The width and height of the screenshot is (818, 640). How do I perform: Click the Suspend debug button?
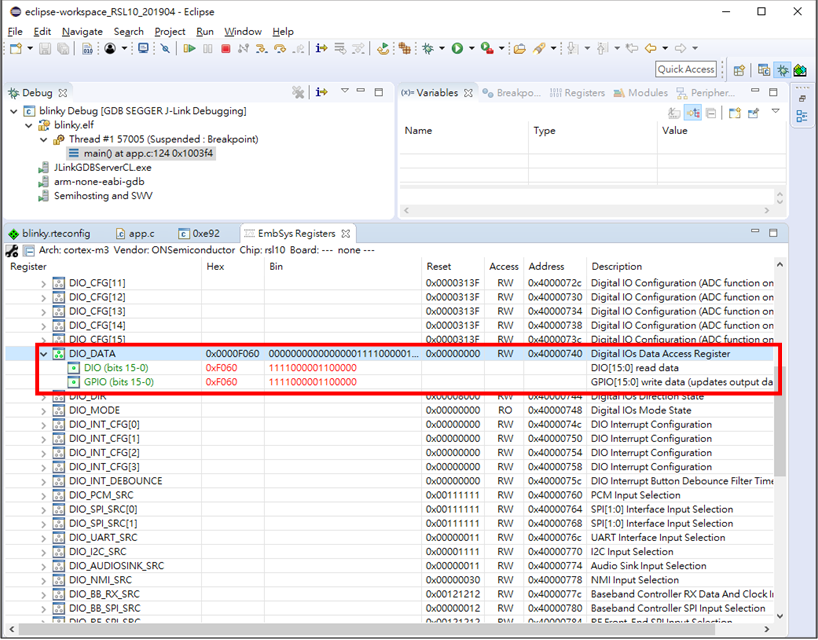[x=207, y=48]
